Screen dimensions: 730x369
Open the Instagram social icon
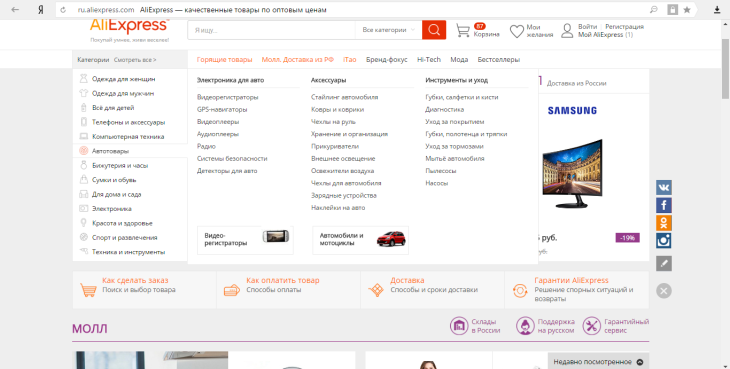(664, 241)
